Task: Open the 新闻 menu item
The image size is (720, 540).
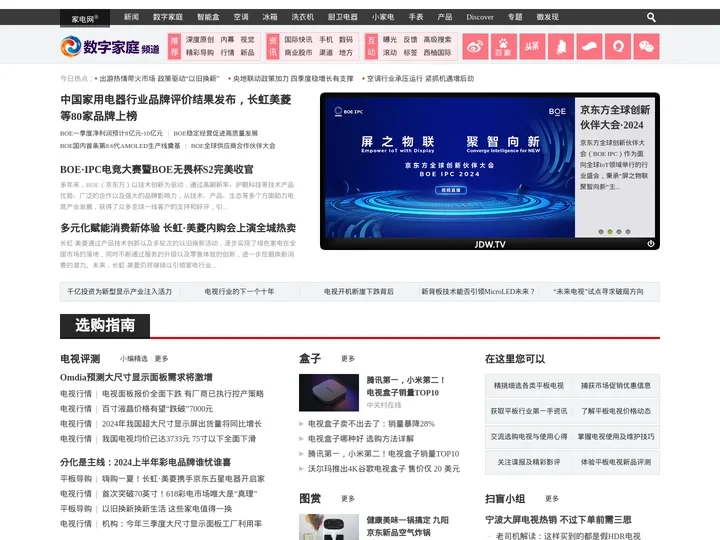Action: (x=131, y=17)
